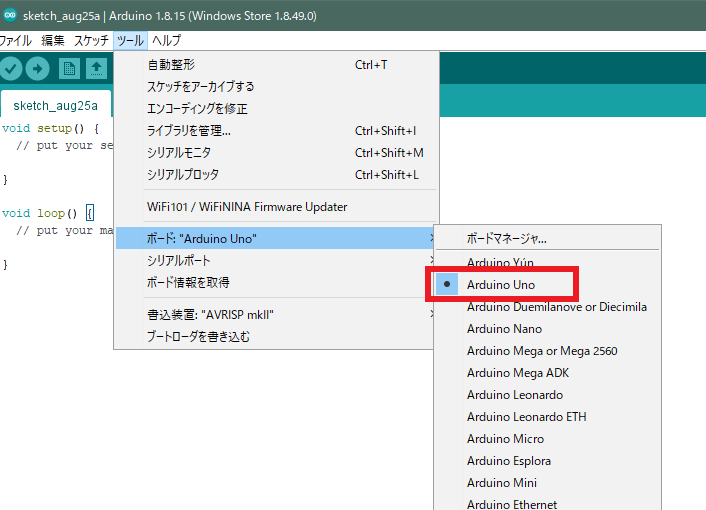Expand 書込装置: "AVRISP mkII" submenu
The width and height of the screenshot is (706, 510).
[x=275, y=314]
